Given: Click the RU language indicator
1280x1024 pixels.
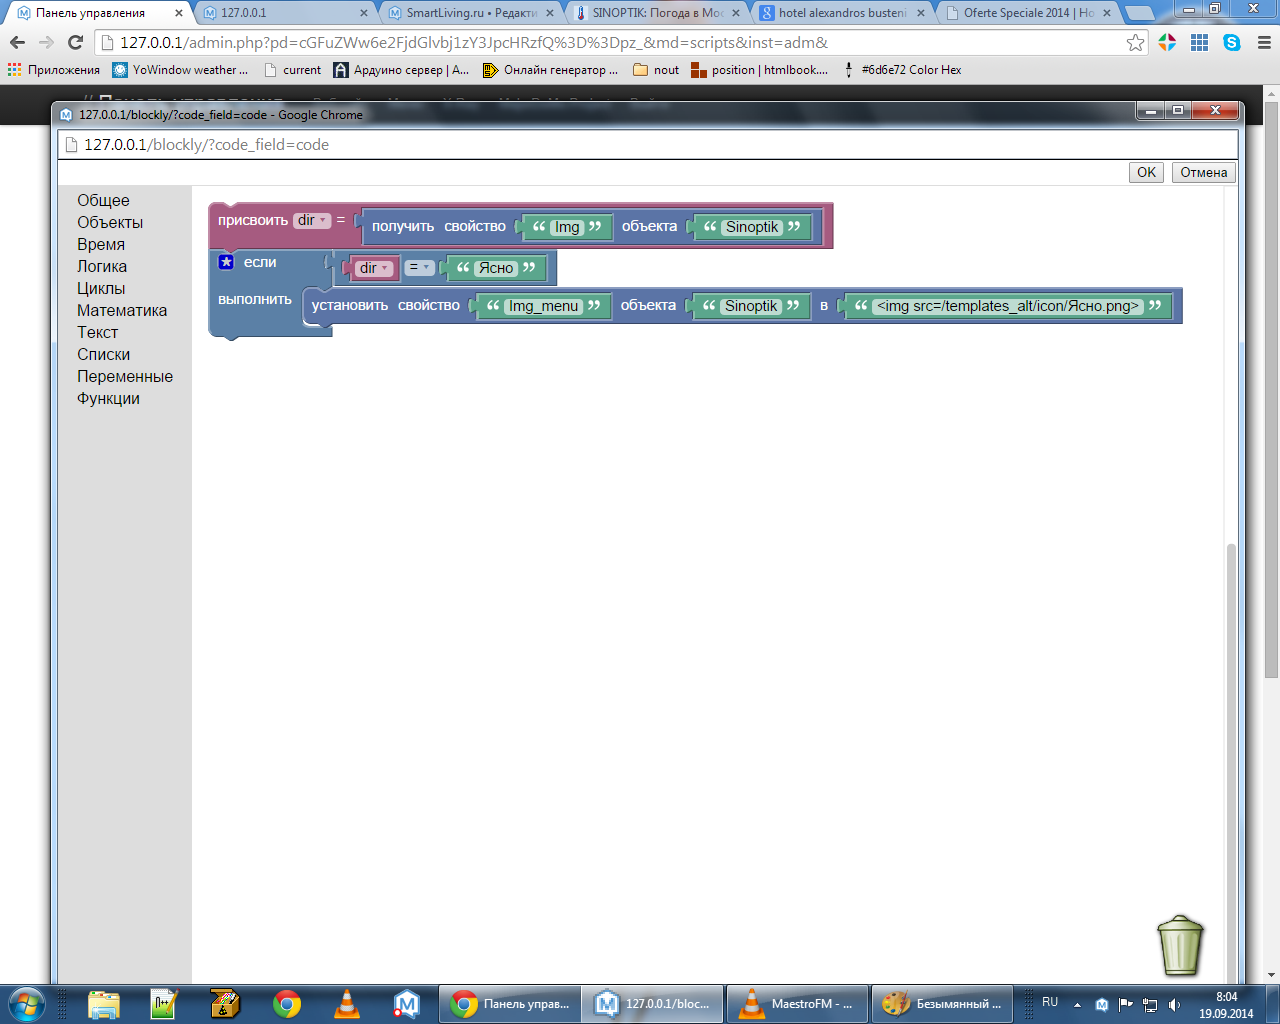Looking at the screenshot, I should coord(1050,1002).
